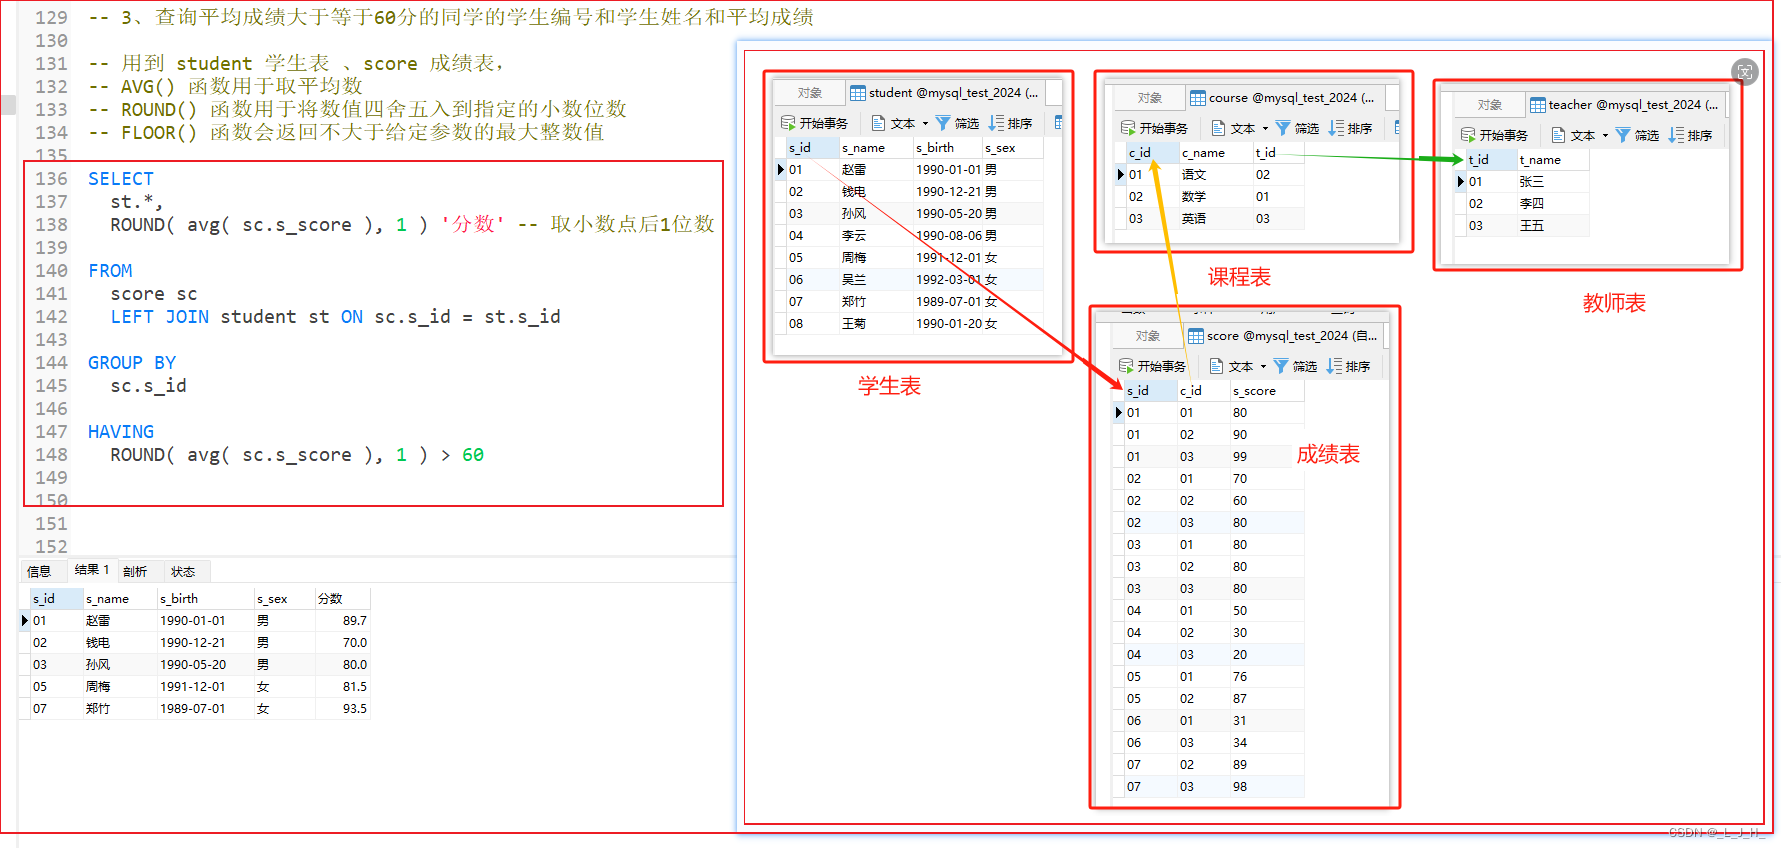The image size is (1781, 848).
Task: Select the score @mysql_test_2024 tab
Action: point(1284,335)
